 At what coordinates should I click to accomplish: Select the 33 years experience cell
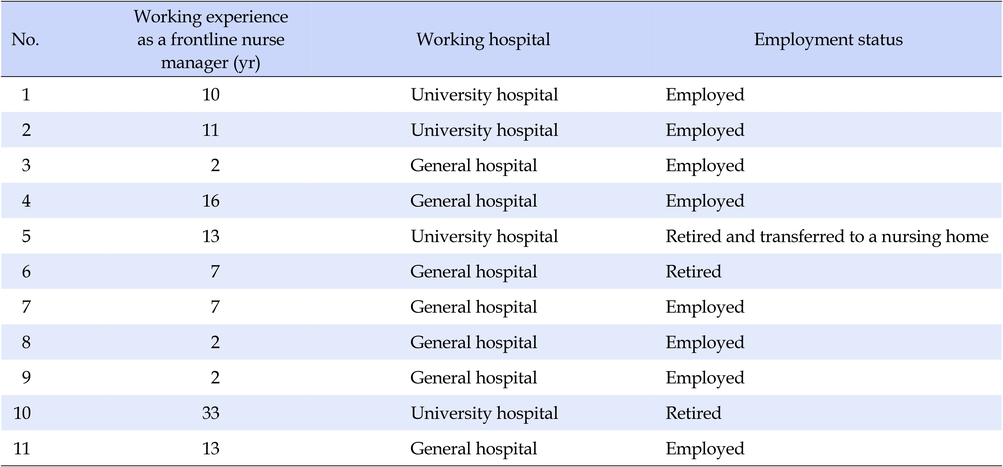[210, 413]
